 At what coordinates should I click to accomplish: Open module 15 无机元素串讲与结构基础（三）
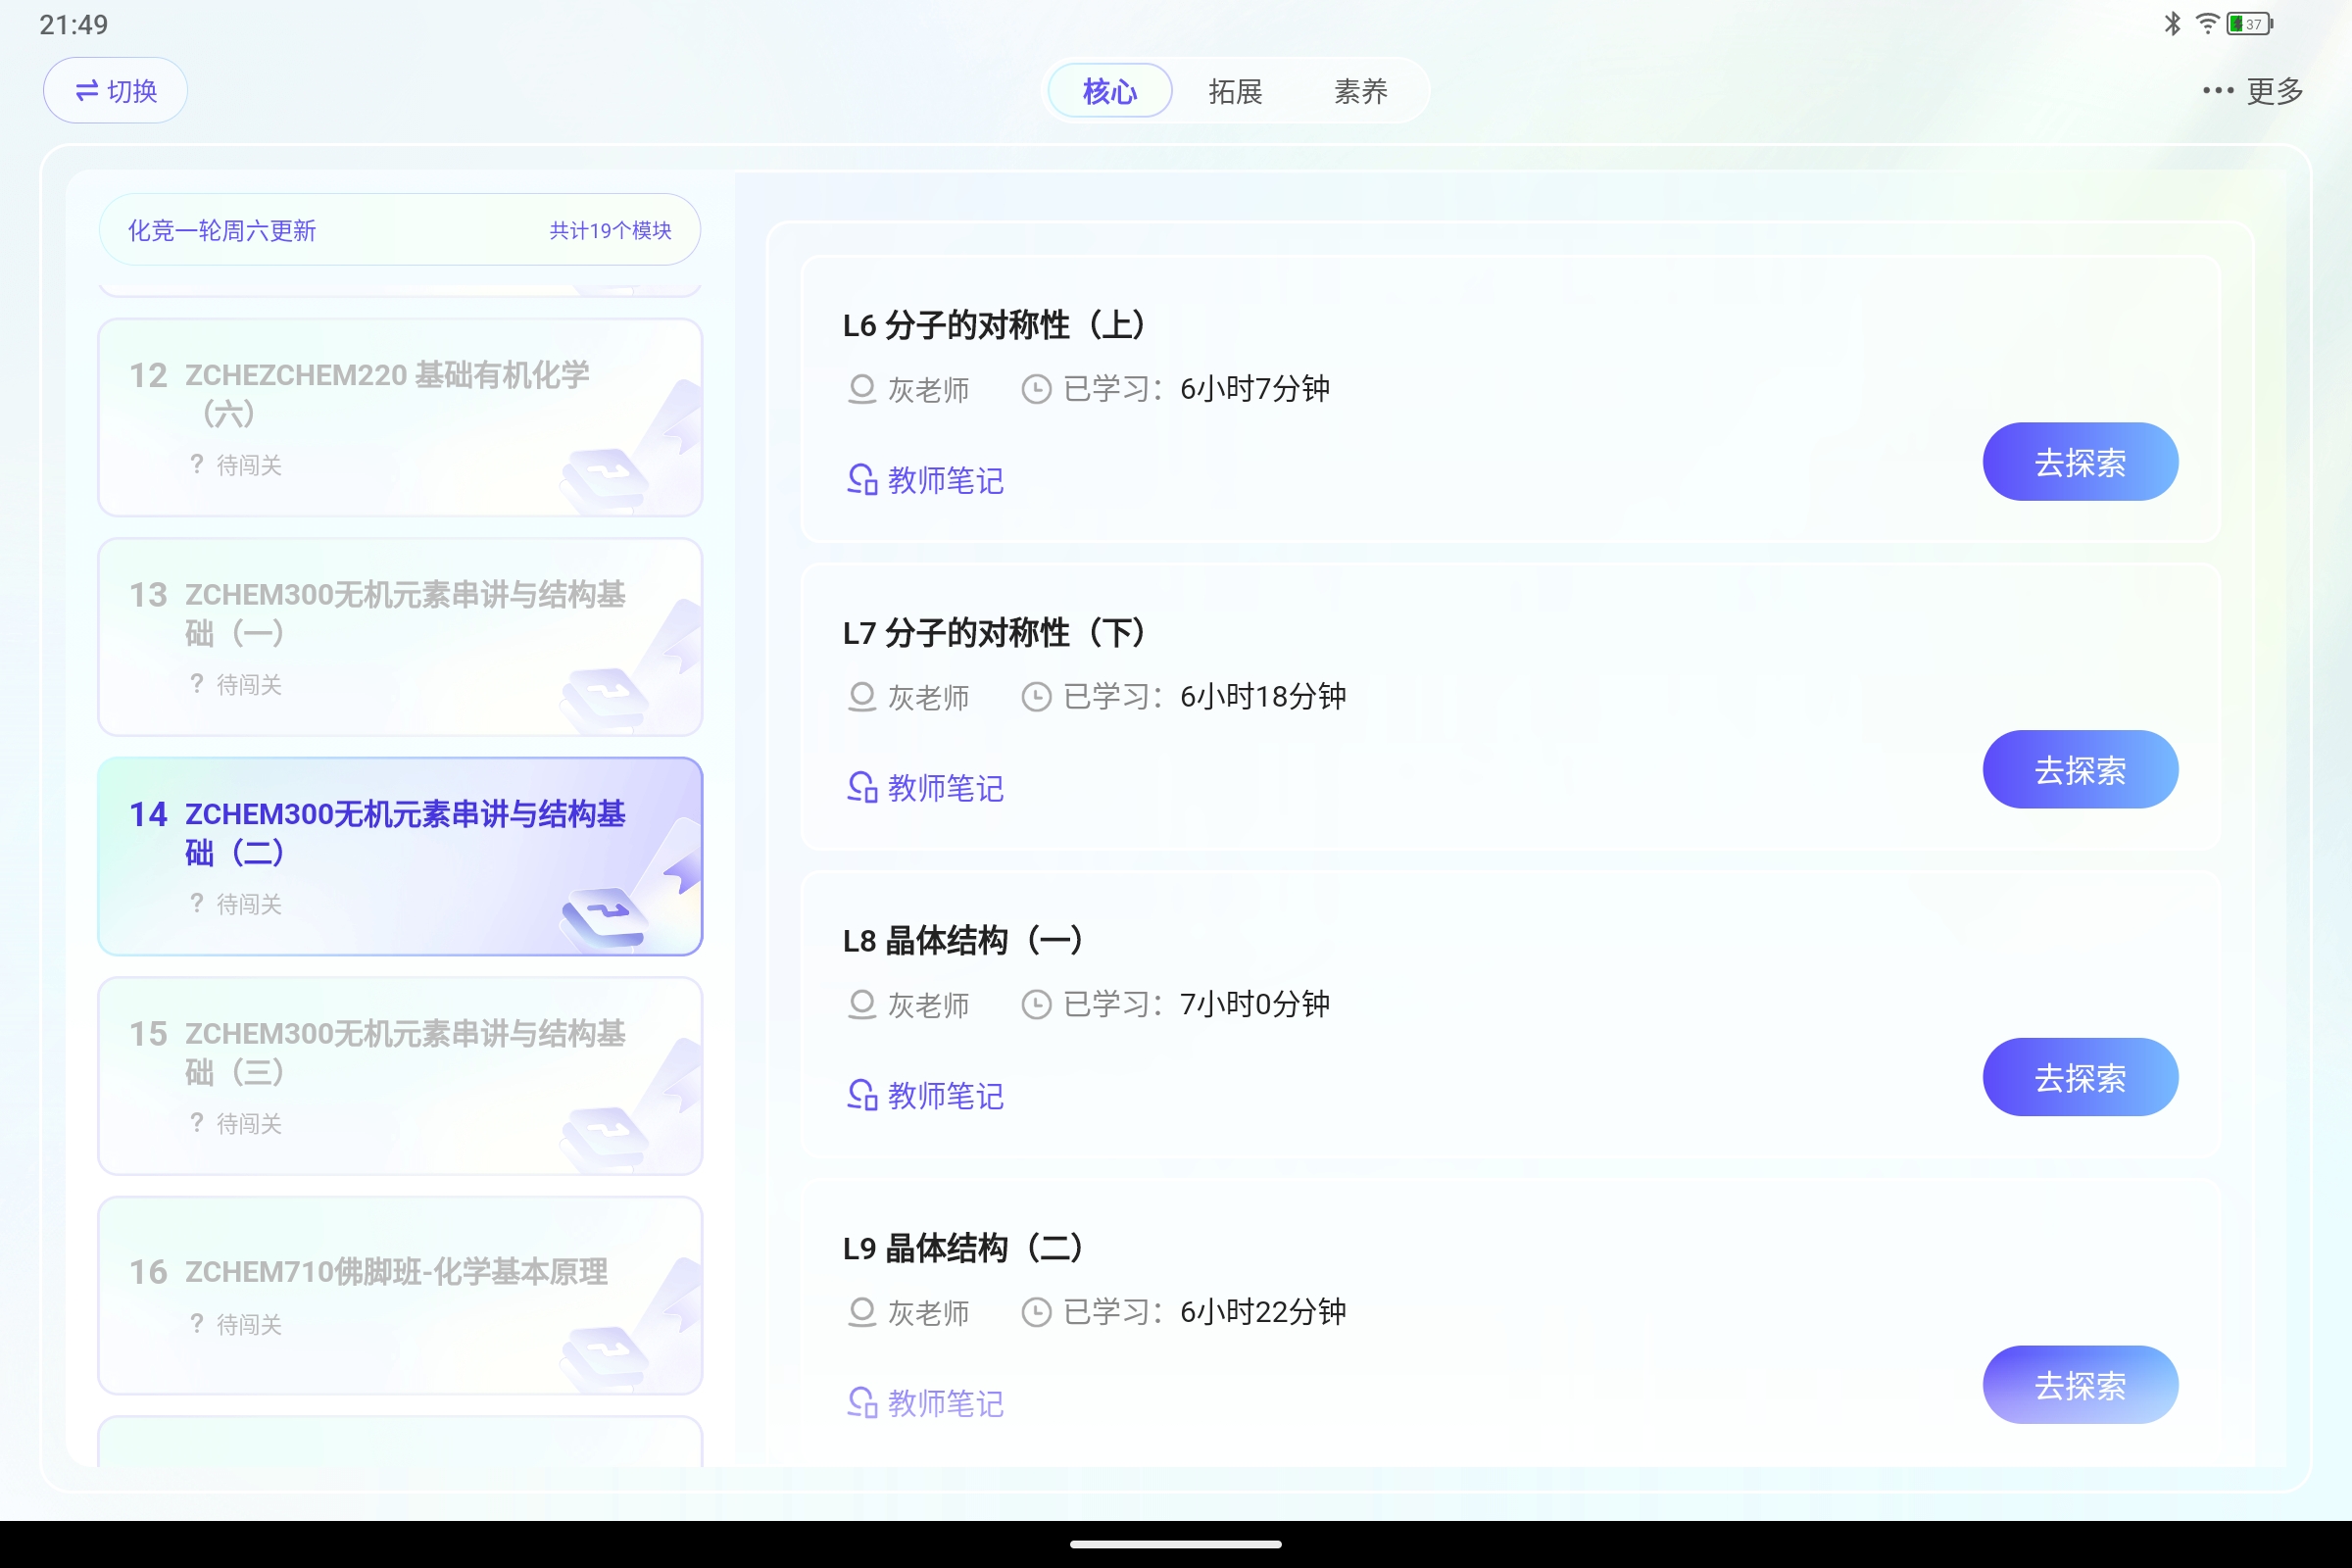(400, 1076)
